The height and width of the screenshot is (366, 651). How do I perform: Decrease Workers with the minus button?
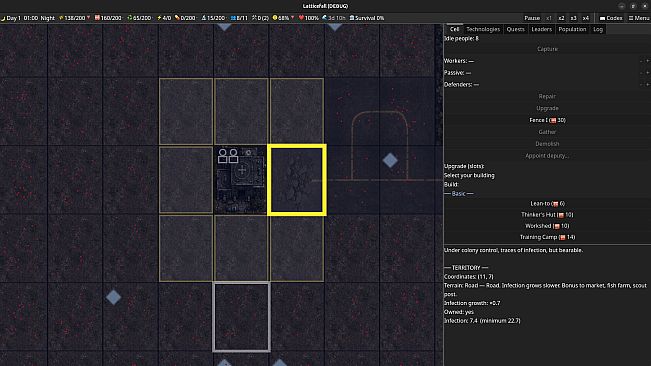click(641, 61)
